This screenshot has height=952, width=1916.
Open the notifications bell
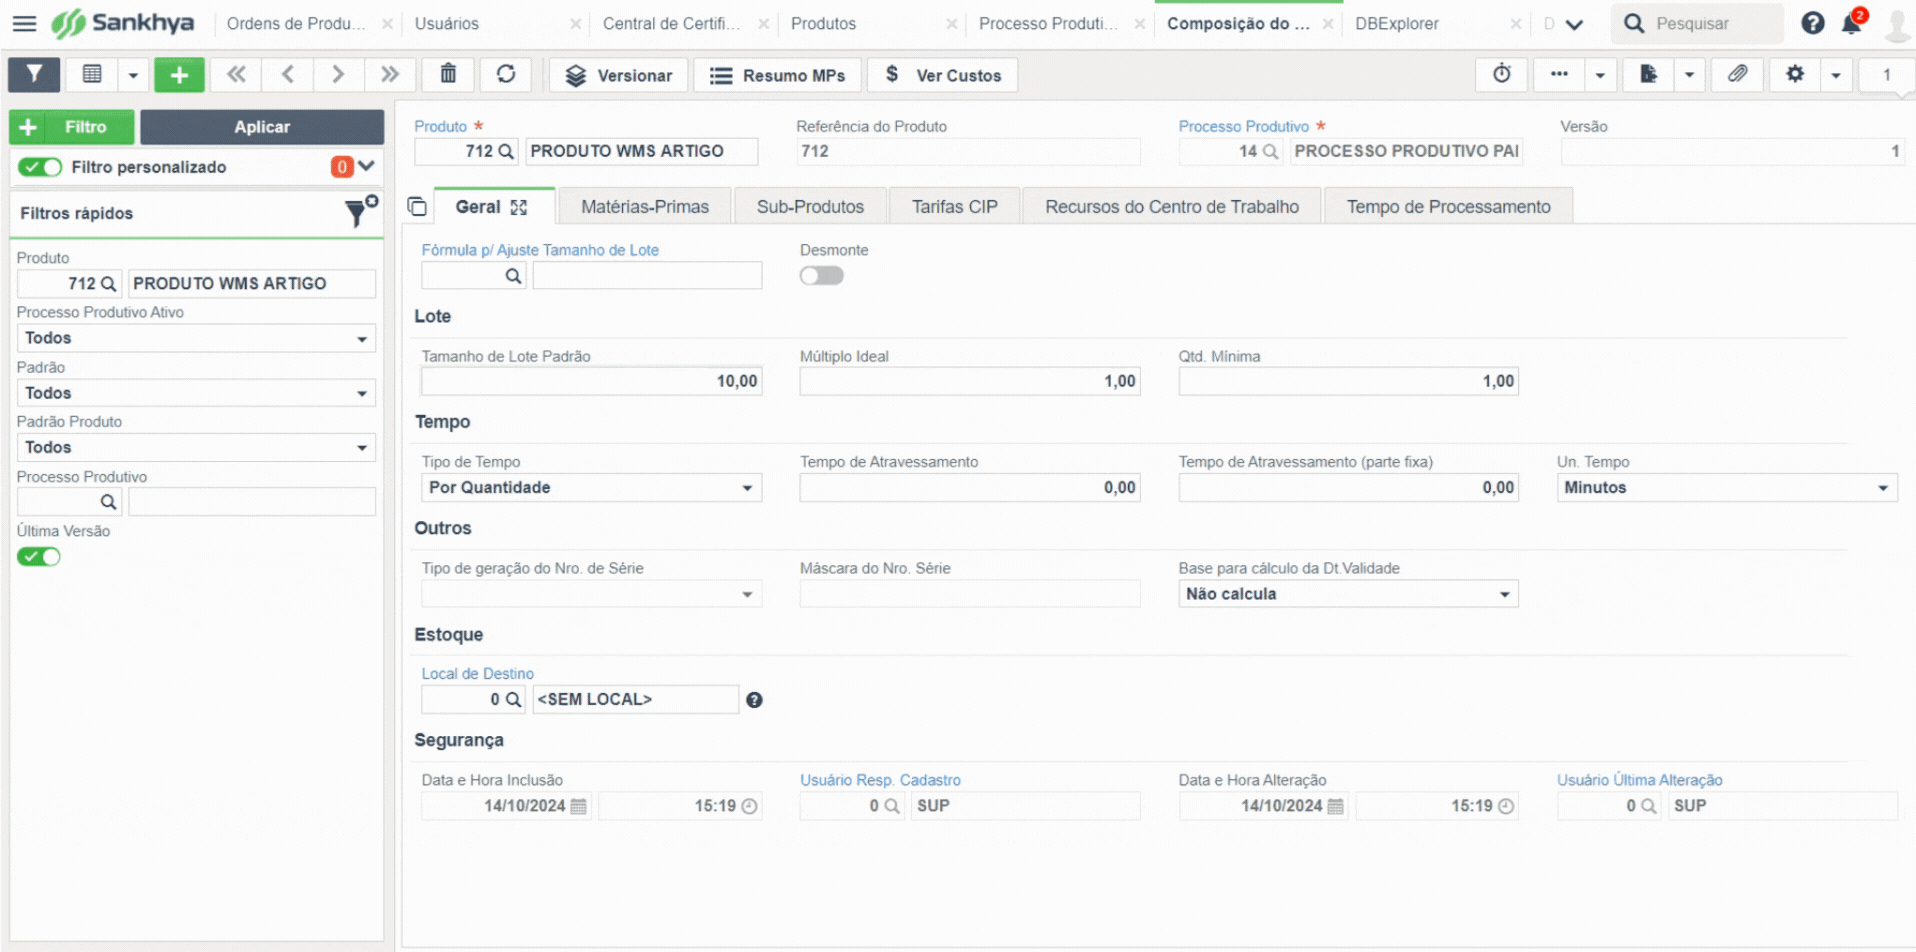[1852, 23]
